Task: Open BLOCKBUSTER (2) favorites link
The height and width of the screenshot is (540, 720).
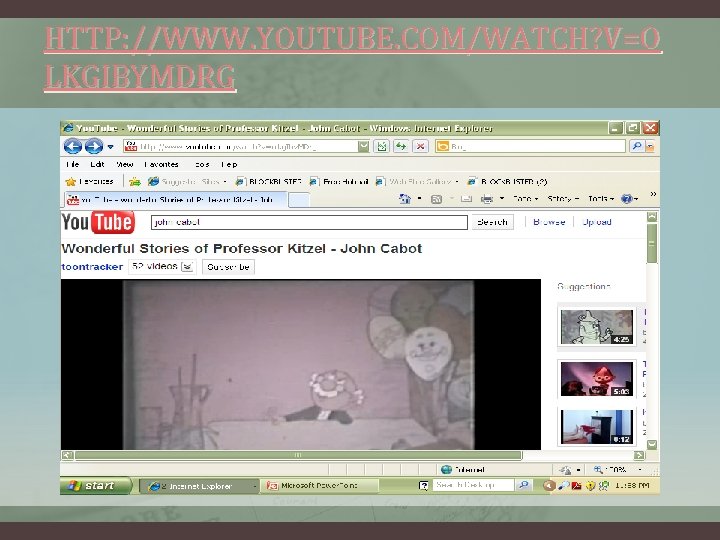Action: [x=507, y=182]
